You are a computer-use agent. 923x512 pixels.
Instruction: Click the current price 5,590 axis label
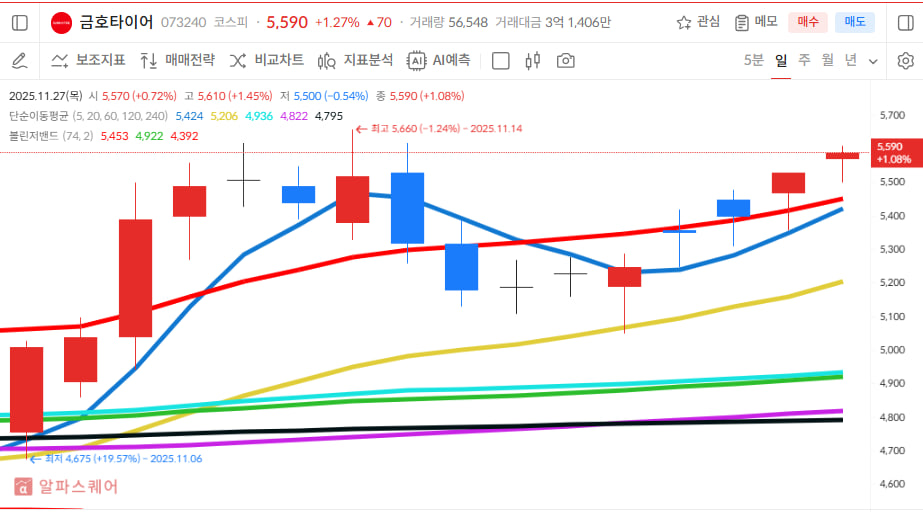(895, 152)
